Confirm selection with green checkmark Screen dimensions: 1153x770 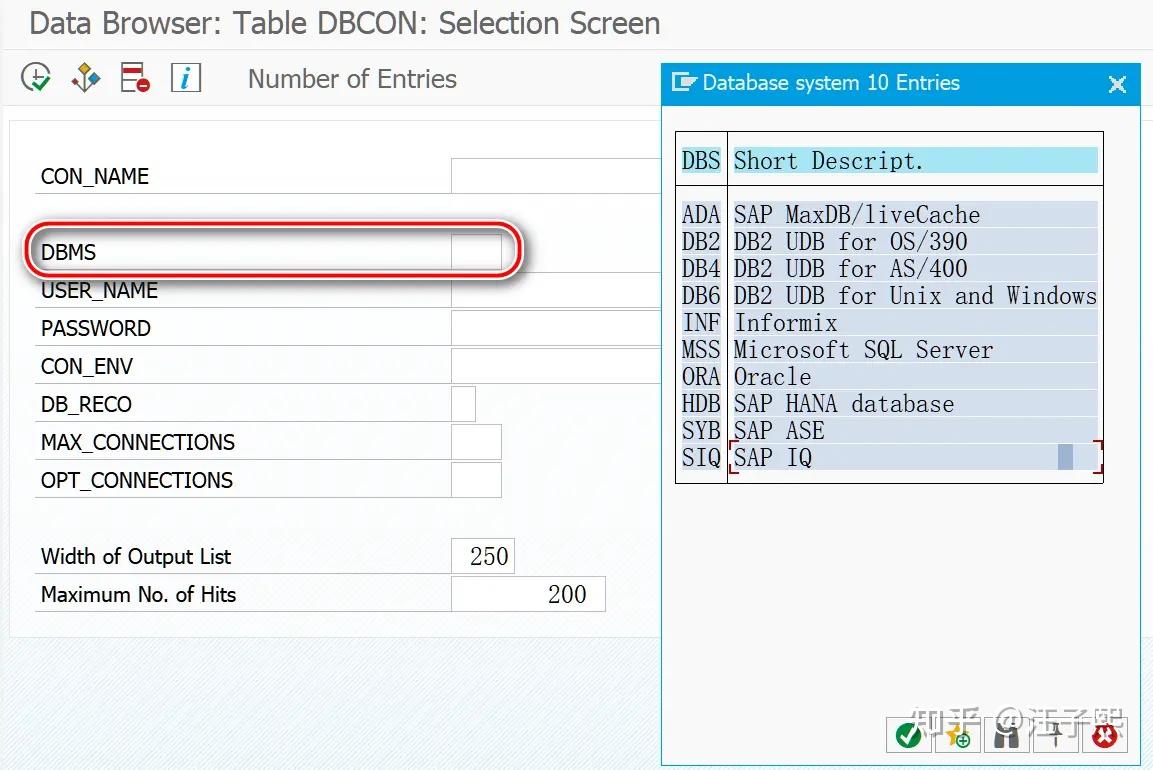click(x=909, y=735)
